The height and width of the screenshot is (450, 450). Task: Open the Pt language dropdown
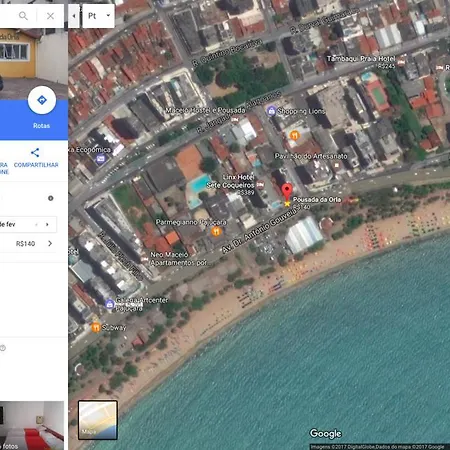click(x=98, y=16)
